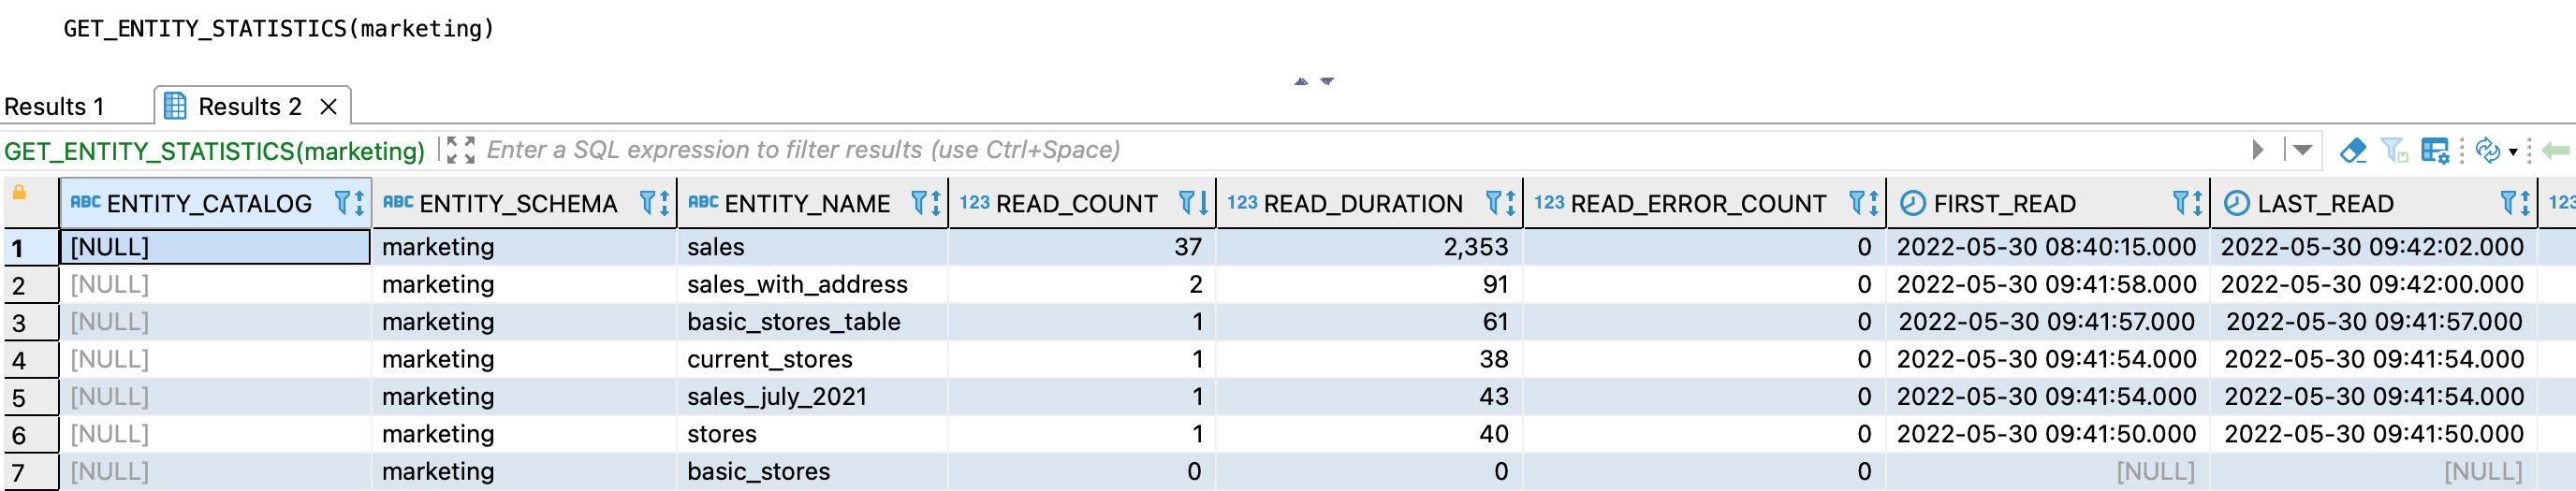Switch to the Results 1 tab

pos(54,106)
